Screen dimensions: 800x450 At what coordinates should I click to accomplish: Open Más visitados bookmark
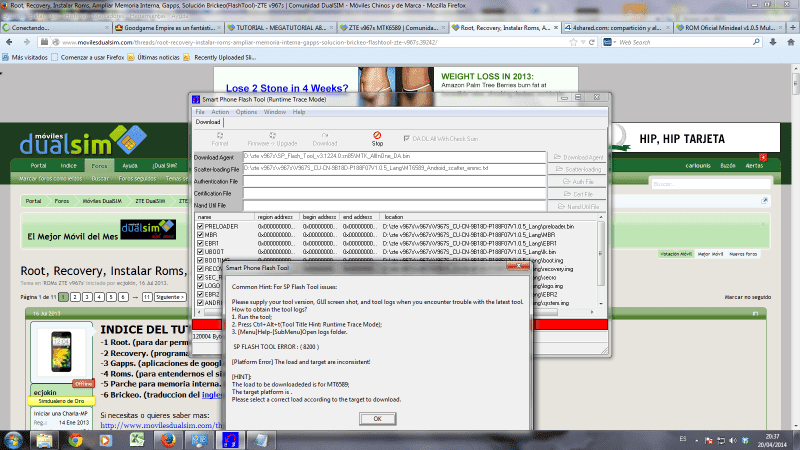click(25, 58)
